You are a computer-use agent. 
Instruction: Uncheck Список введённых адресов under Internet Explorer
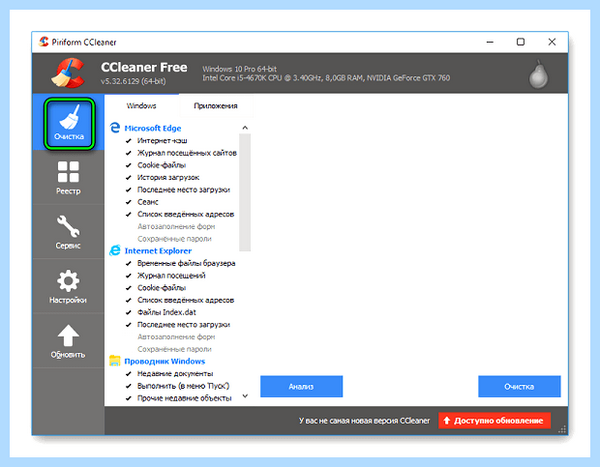pyautogui.click(x=129, y=300)
